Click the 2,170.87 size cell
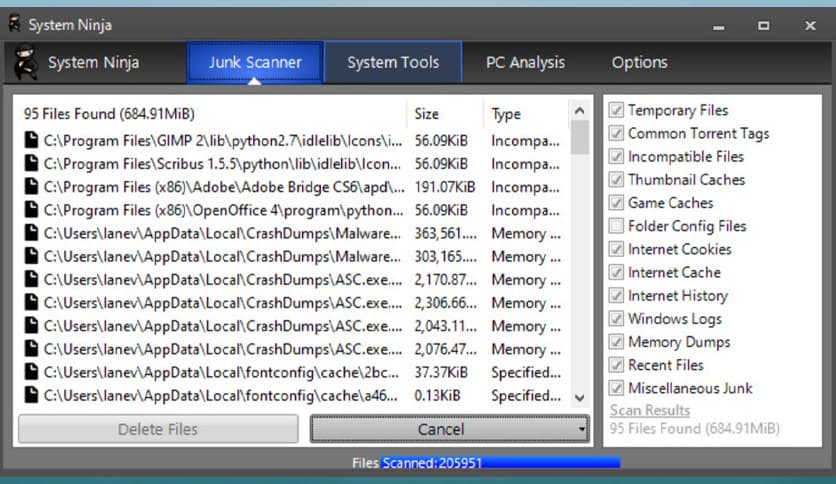The height and width of the screenshot is (484, 836). coord(446,280)
